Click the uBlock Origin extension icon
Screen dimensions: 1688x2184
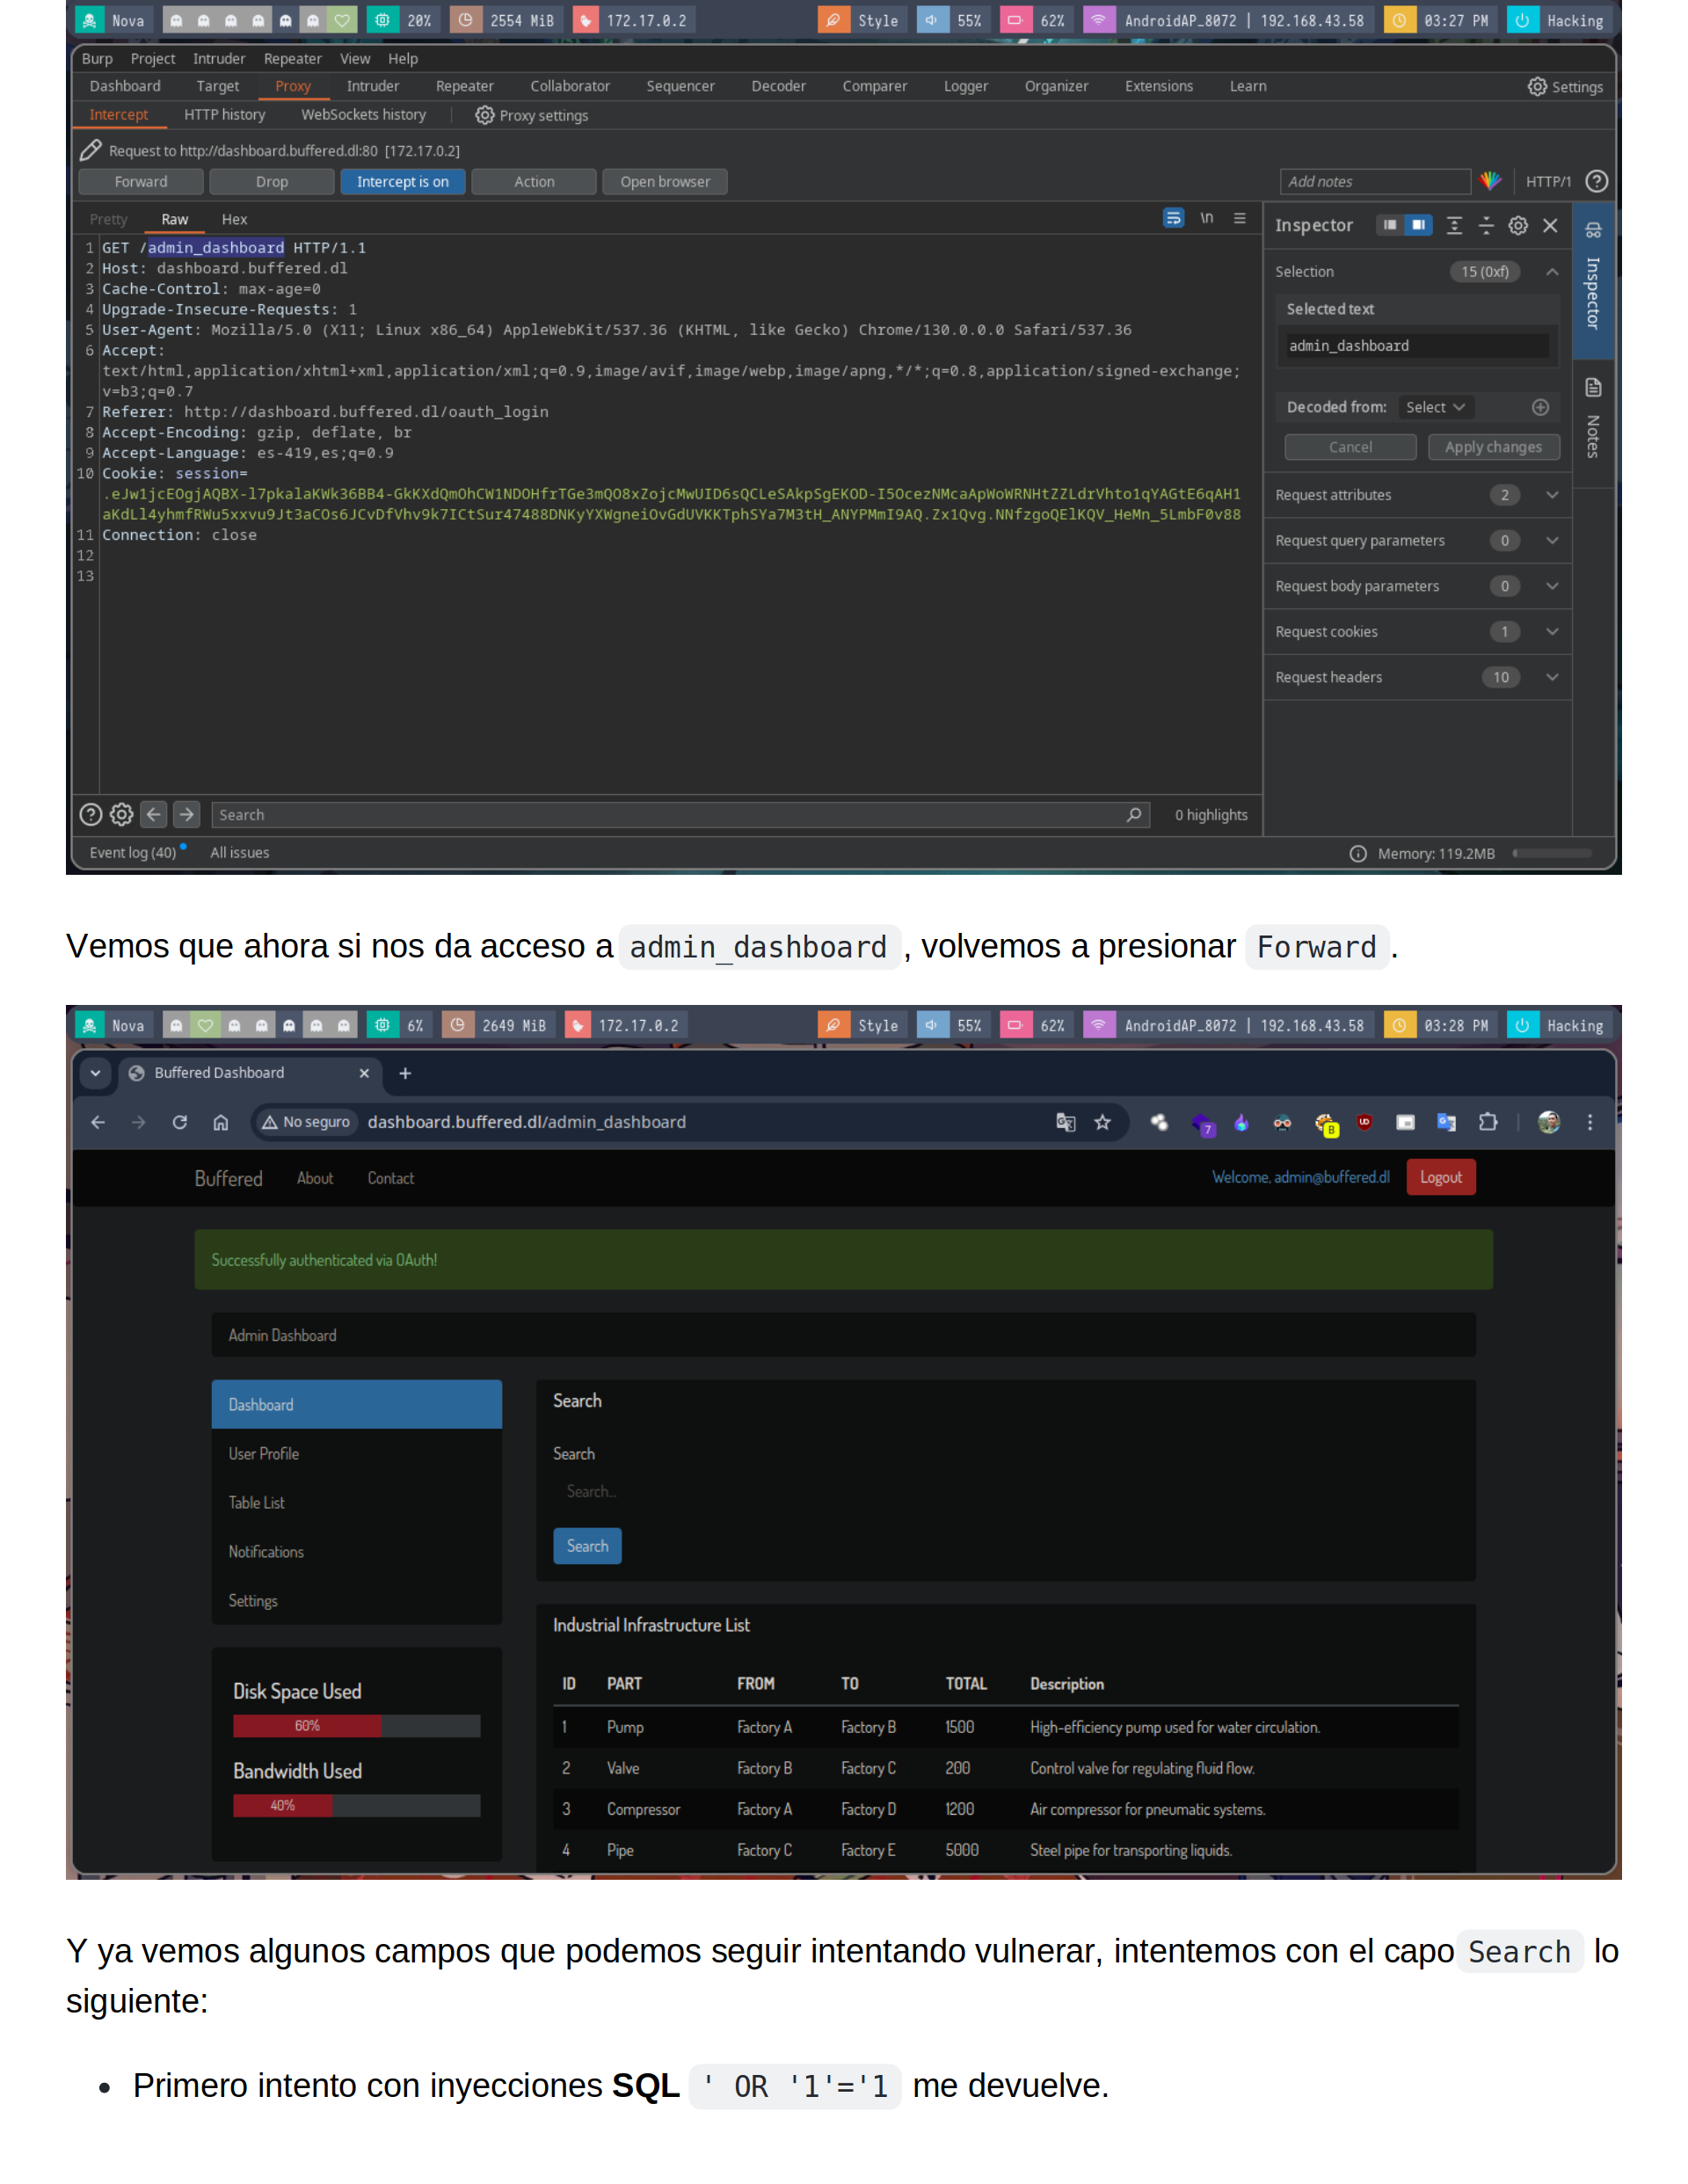coord(1364,1122)
